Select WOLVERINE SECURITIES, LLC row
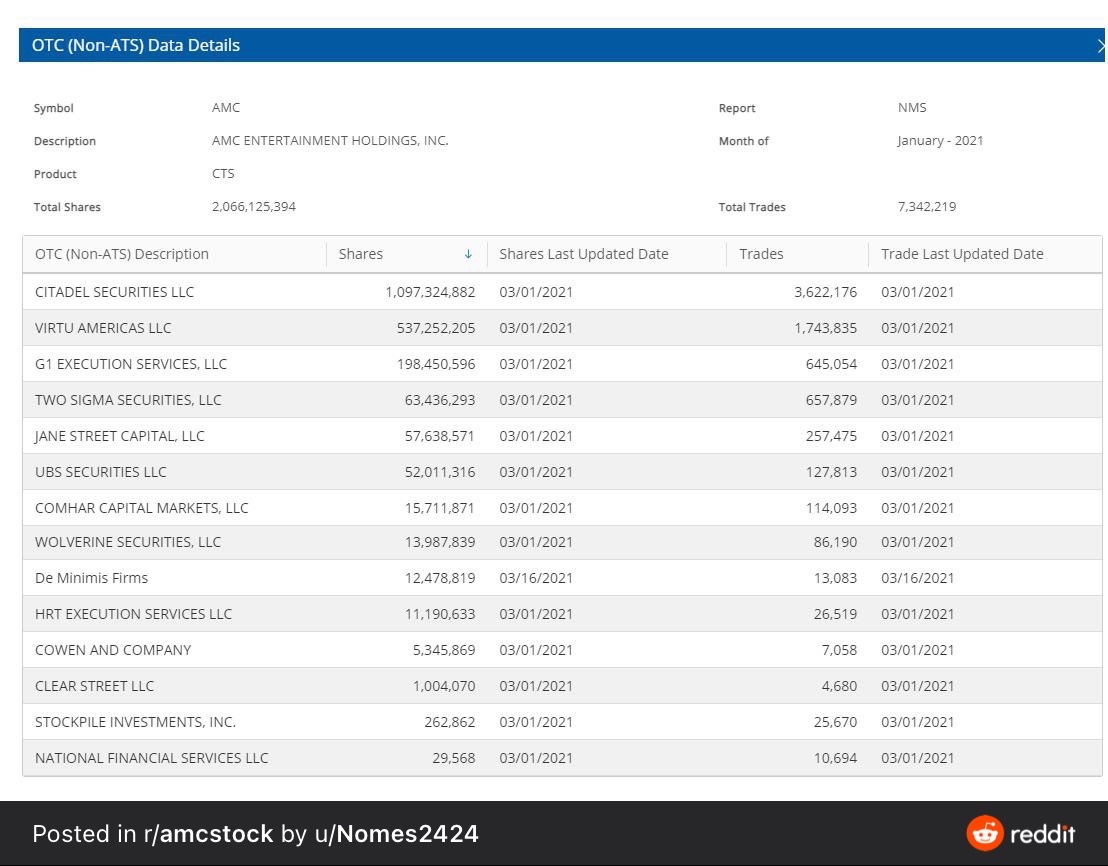 562,542
